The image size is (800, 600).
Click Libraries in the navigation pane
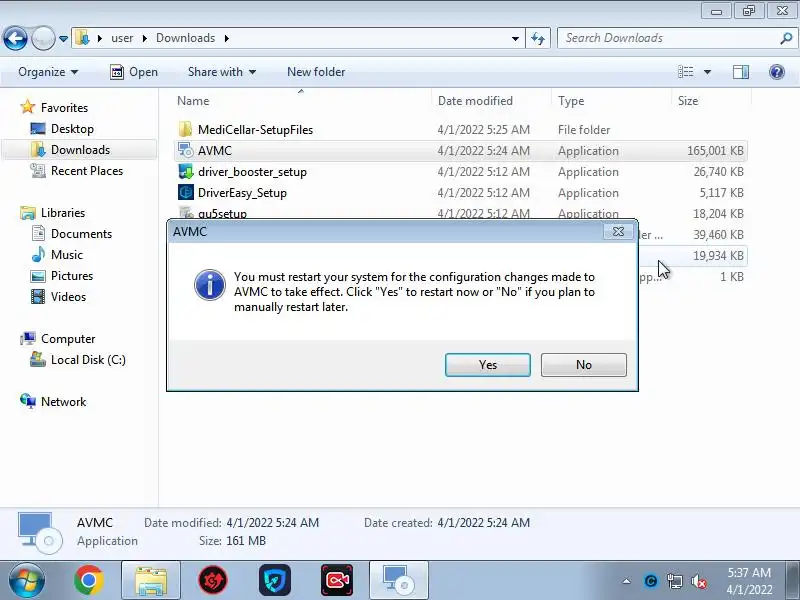click(x=63, y=213)
